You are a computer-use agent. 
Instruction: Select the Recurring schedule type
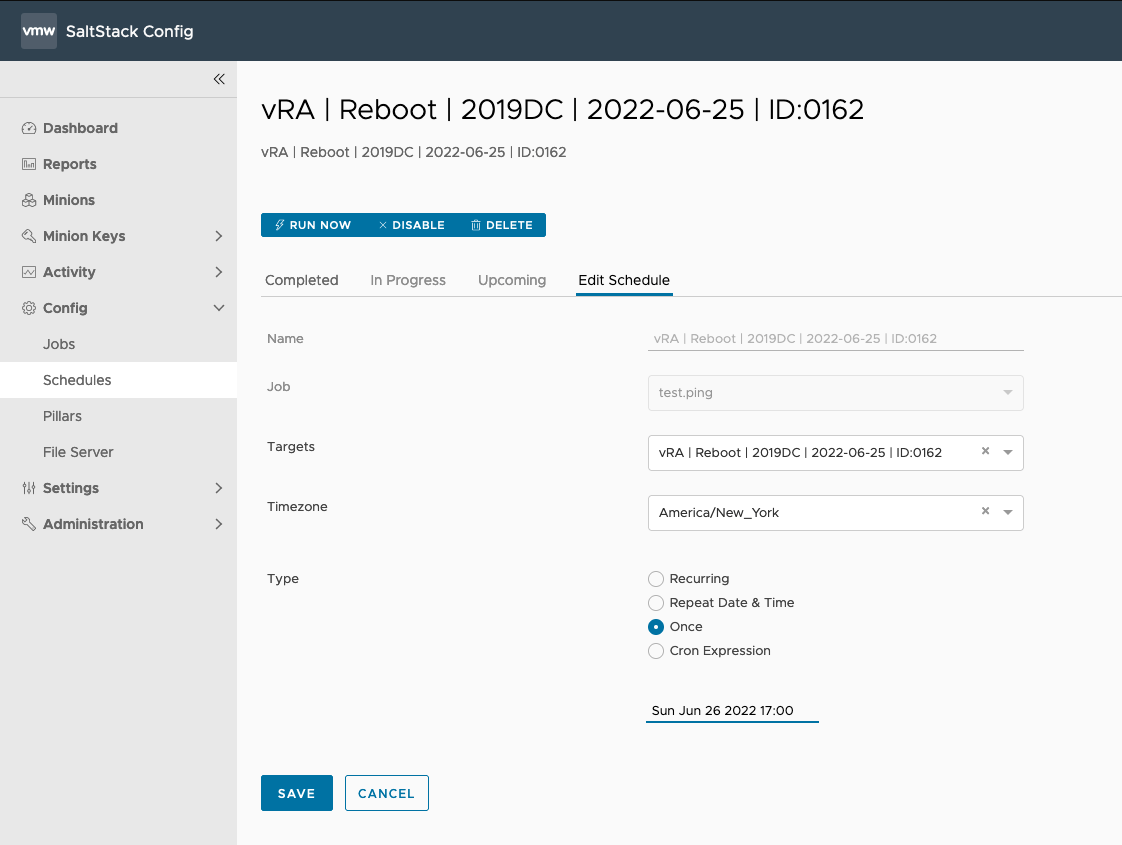tap(656, 579)
